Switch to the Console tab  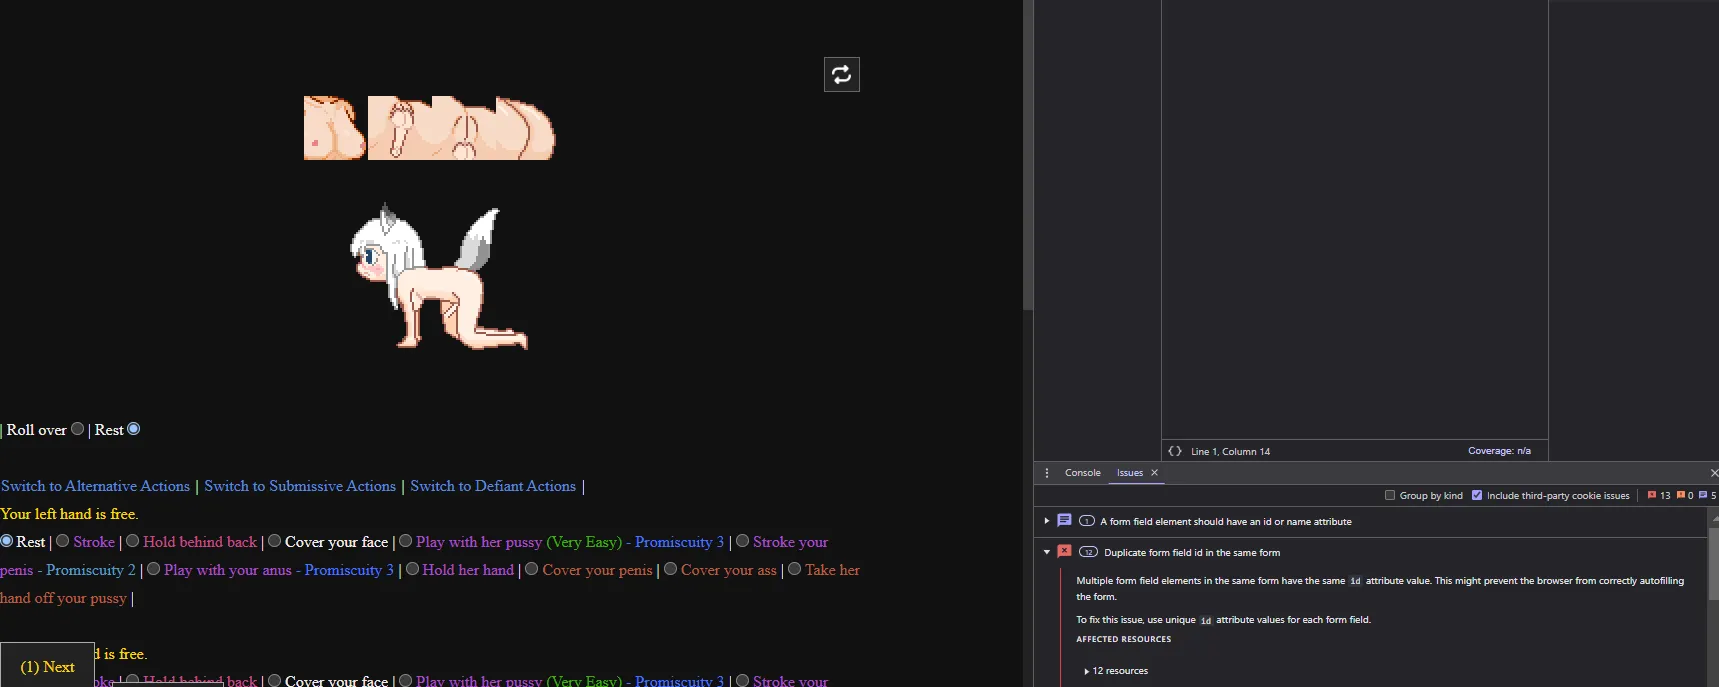(1082, 473)
